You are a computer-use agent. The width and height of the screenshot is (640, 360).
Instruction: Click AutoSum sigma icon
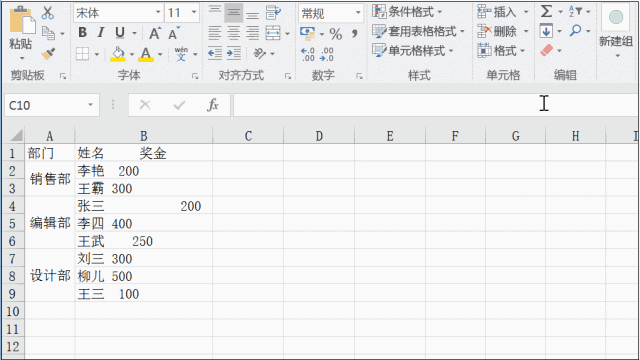pos(546,11)
